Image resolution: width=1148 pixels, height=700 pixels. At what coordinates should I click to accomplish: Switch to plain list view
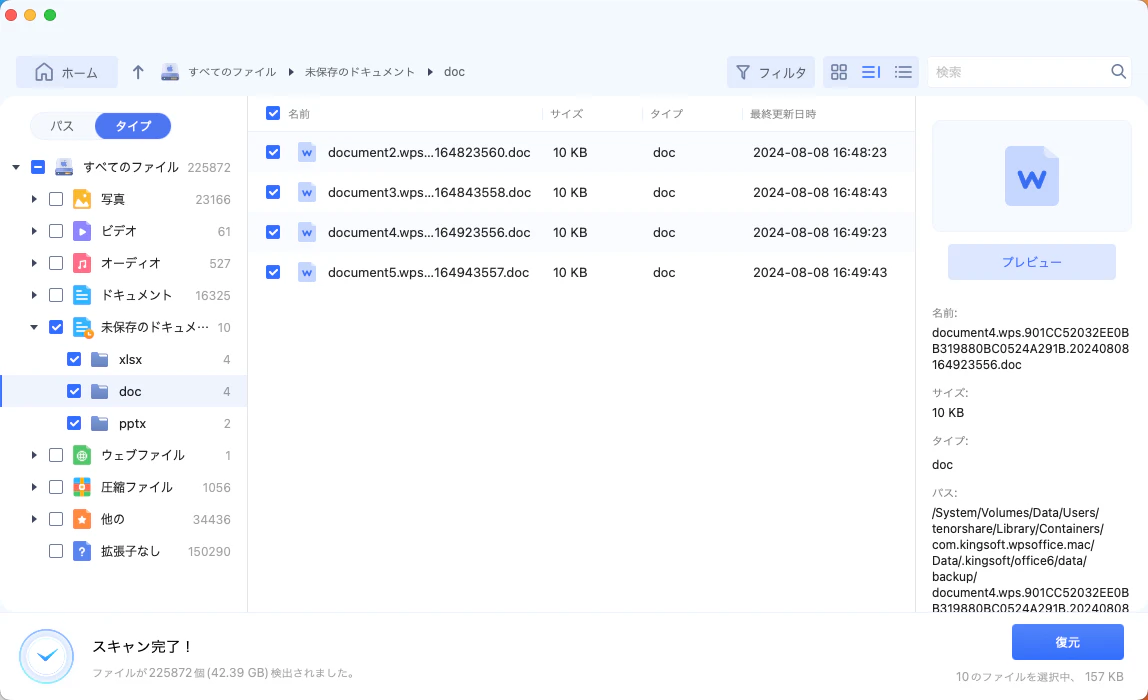(903, 72)
